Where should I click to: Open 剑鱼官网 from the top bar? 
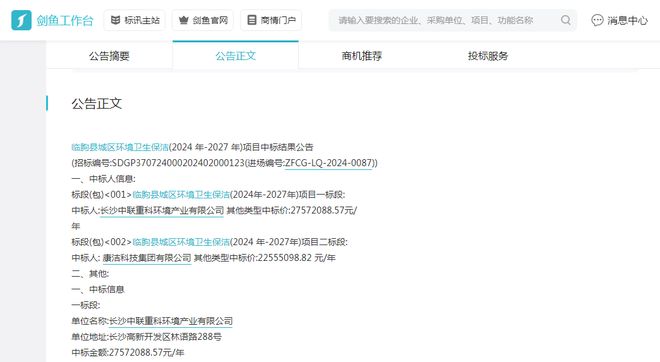(x=203, y=20)
